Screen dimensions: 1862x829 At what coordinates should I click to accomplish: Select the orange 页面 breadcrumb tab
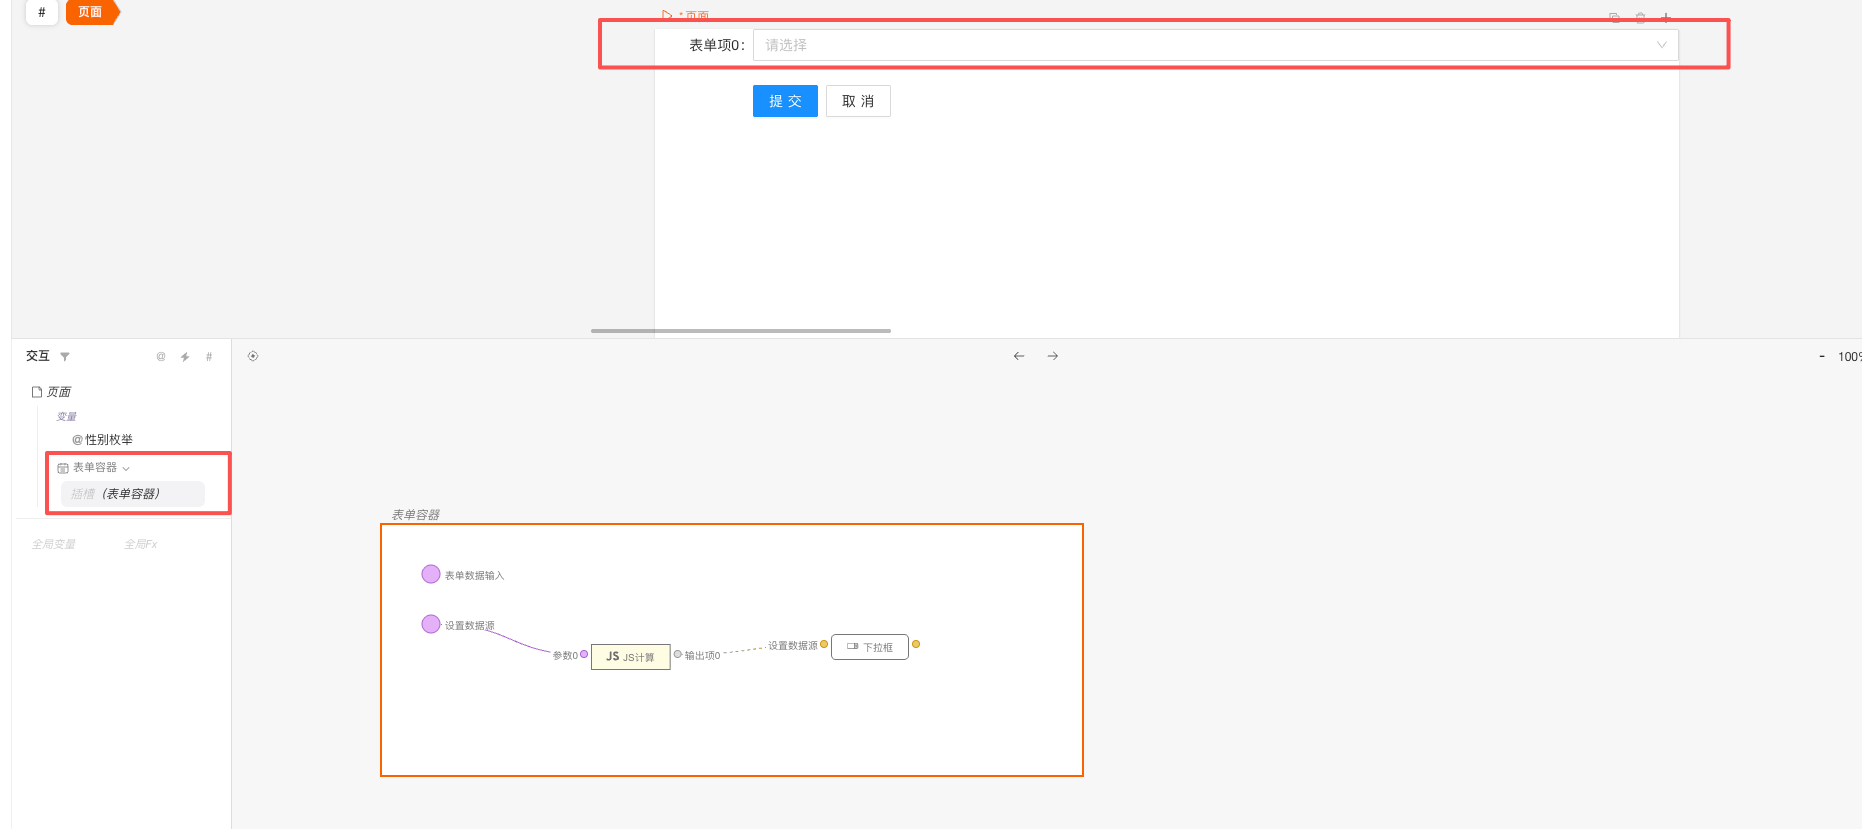[90, 12]
